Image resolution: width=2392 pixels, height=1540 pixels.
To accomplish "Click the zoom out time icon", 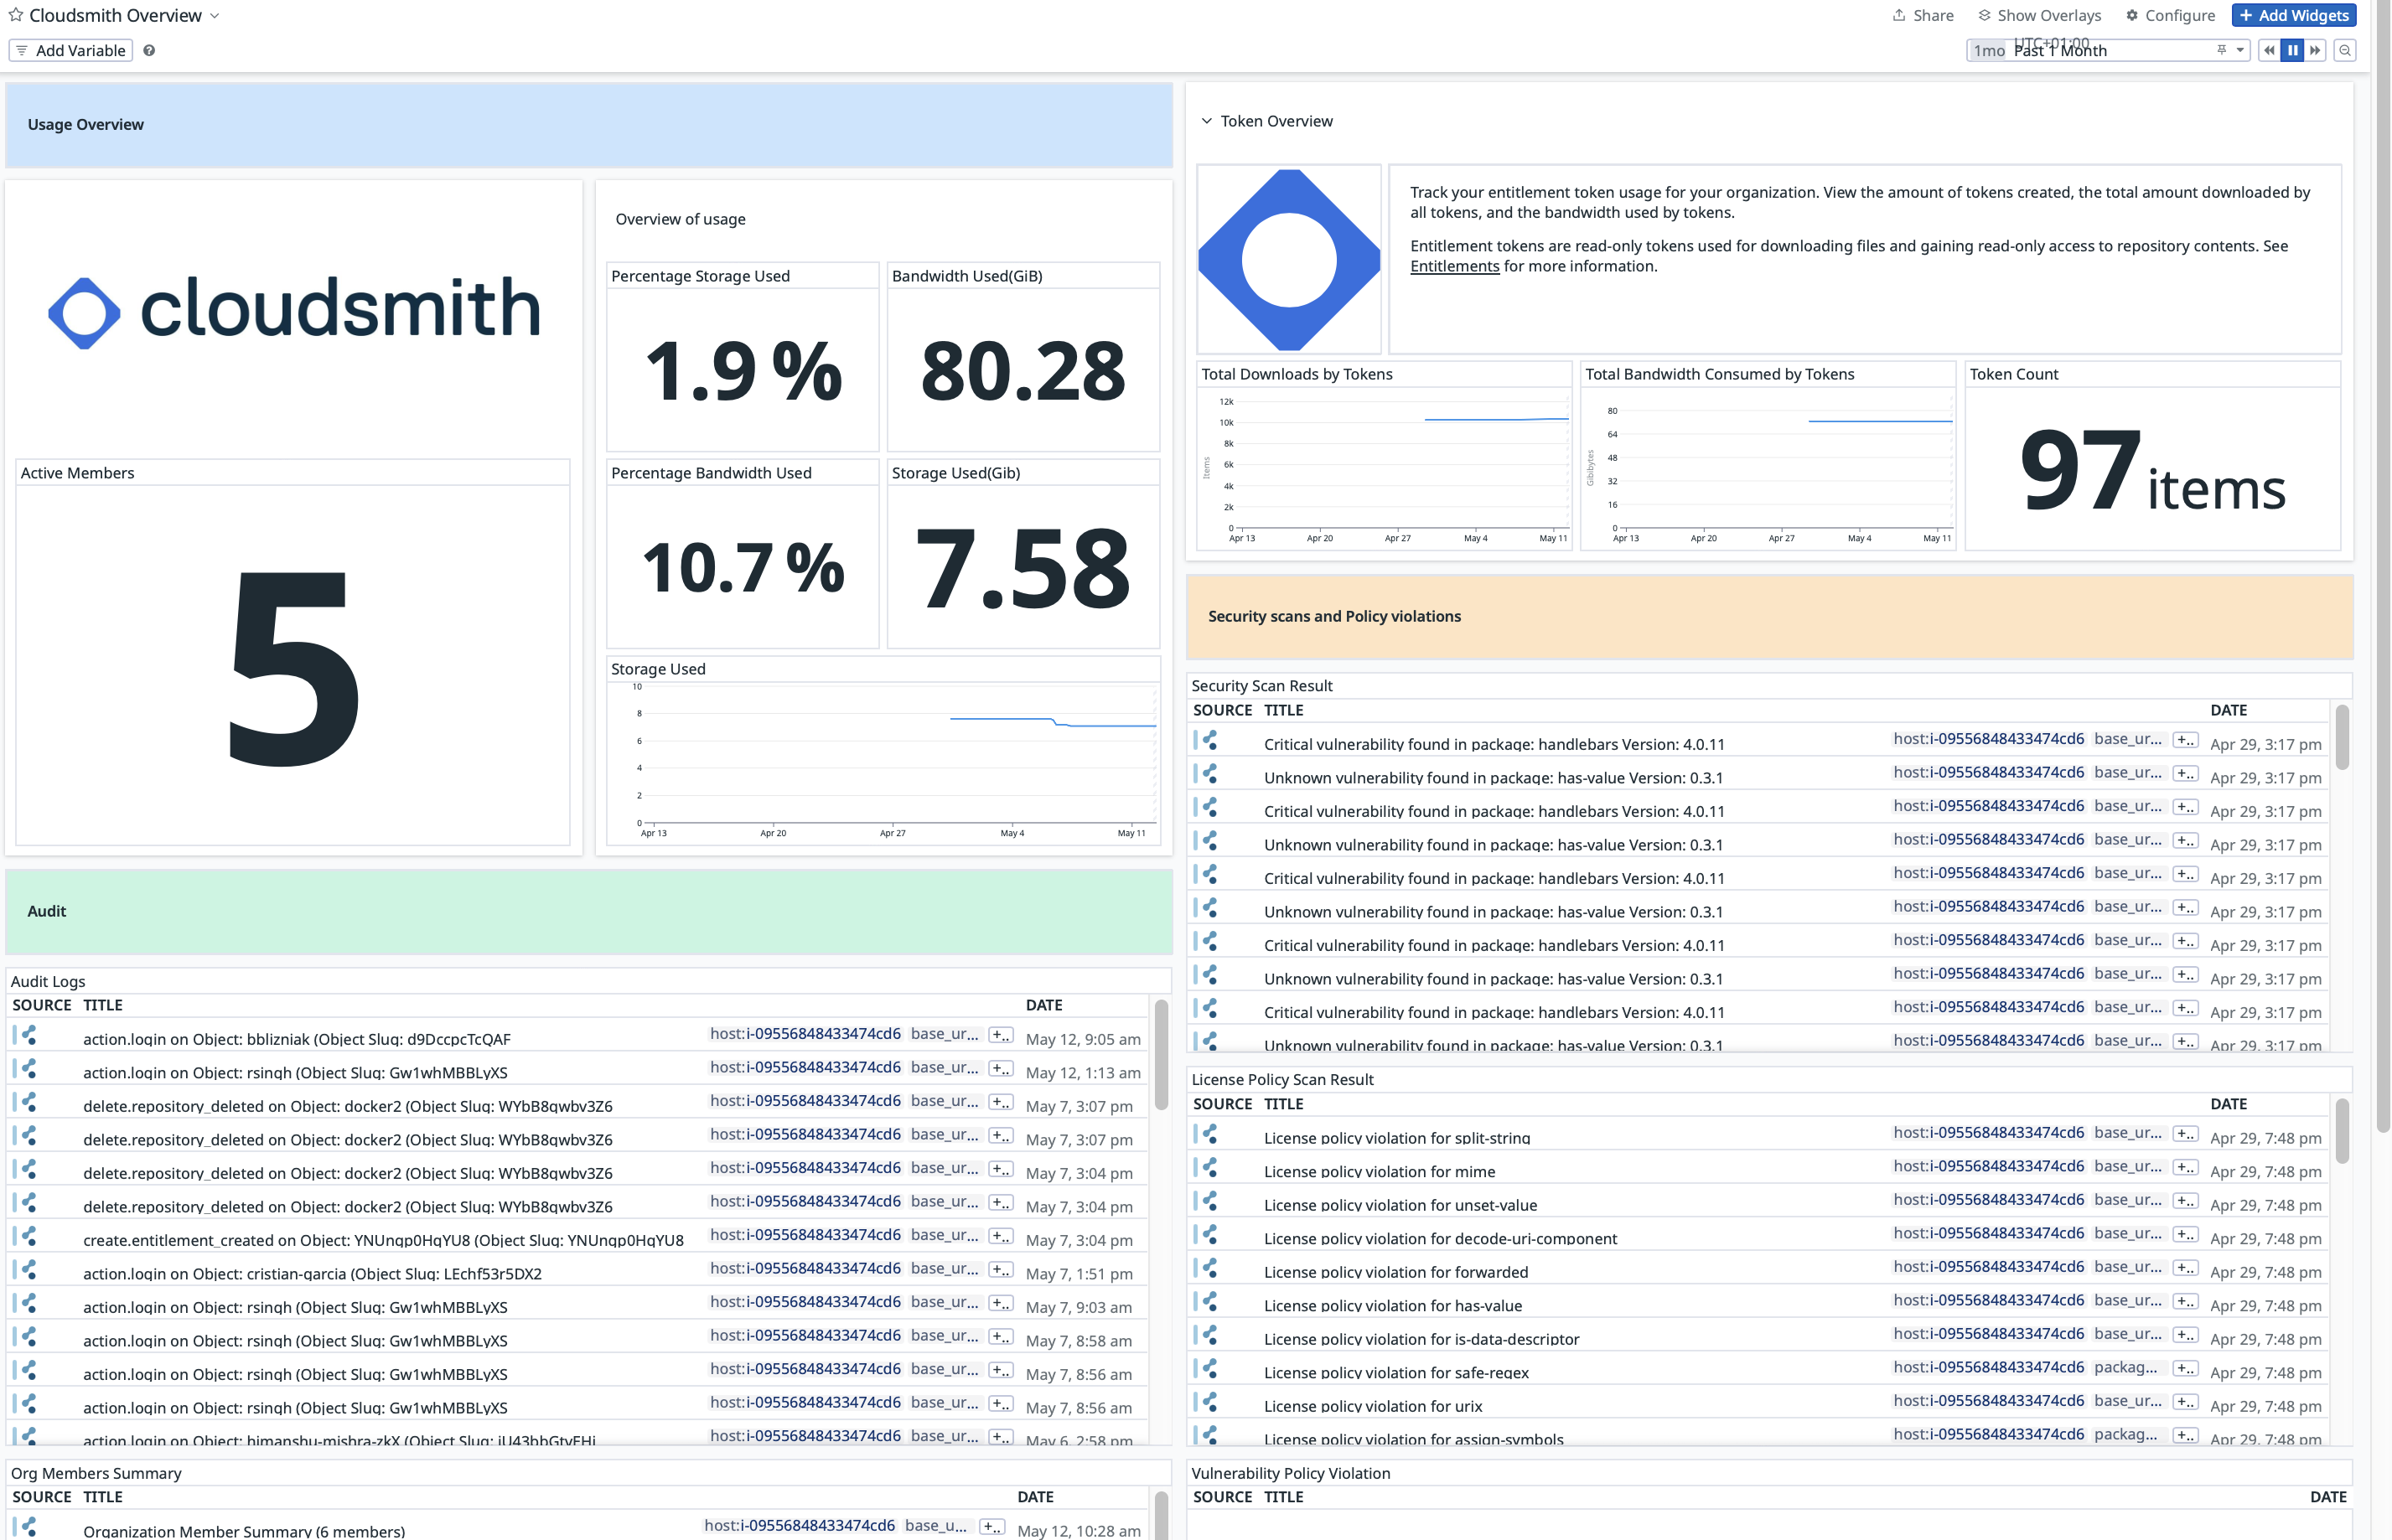I will tap(2344, 50).
